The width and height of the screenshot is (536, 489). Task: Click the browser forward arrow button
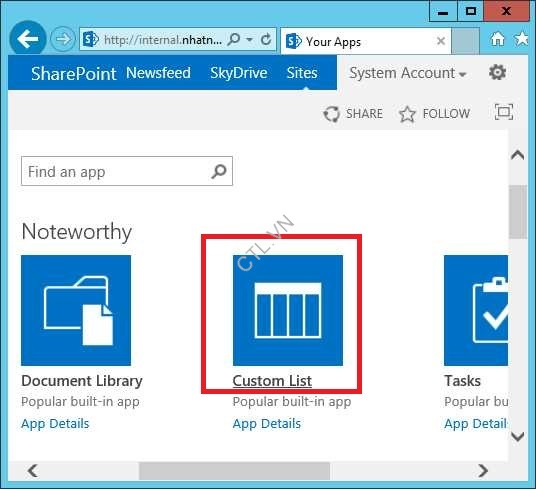point(63,39)
